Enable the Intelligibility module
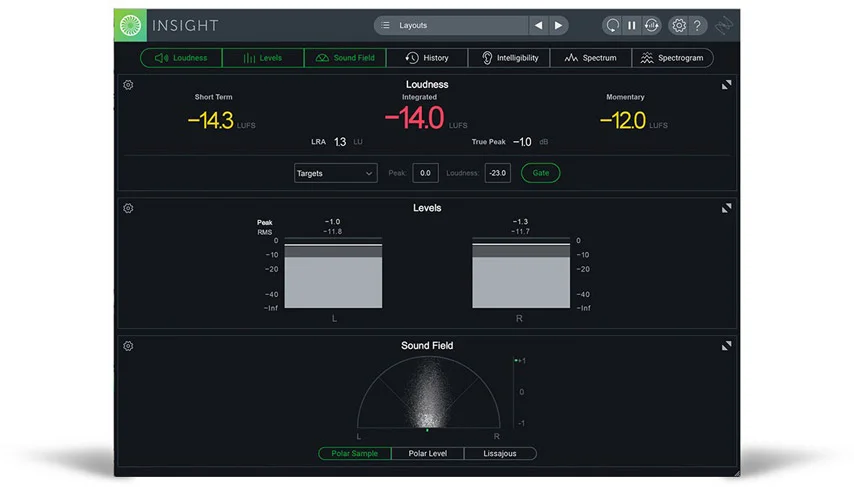 [x=509, y=58]
